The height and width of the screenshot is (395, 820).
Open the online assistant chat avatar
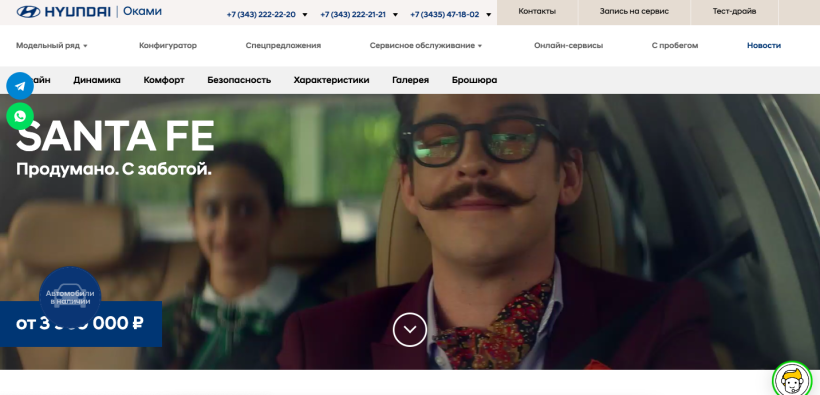click(792, 381)
